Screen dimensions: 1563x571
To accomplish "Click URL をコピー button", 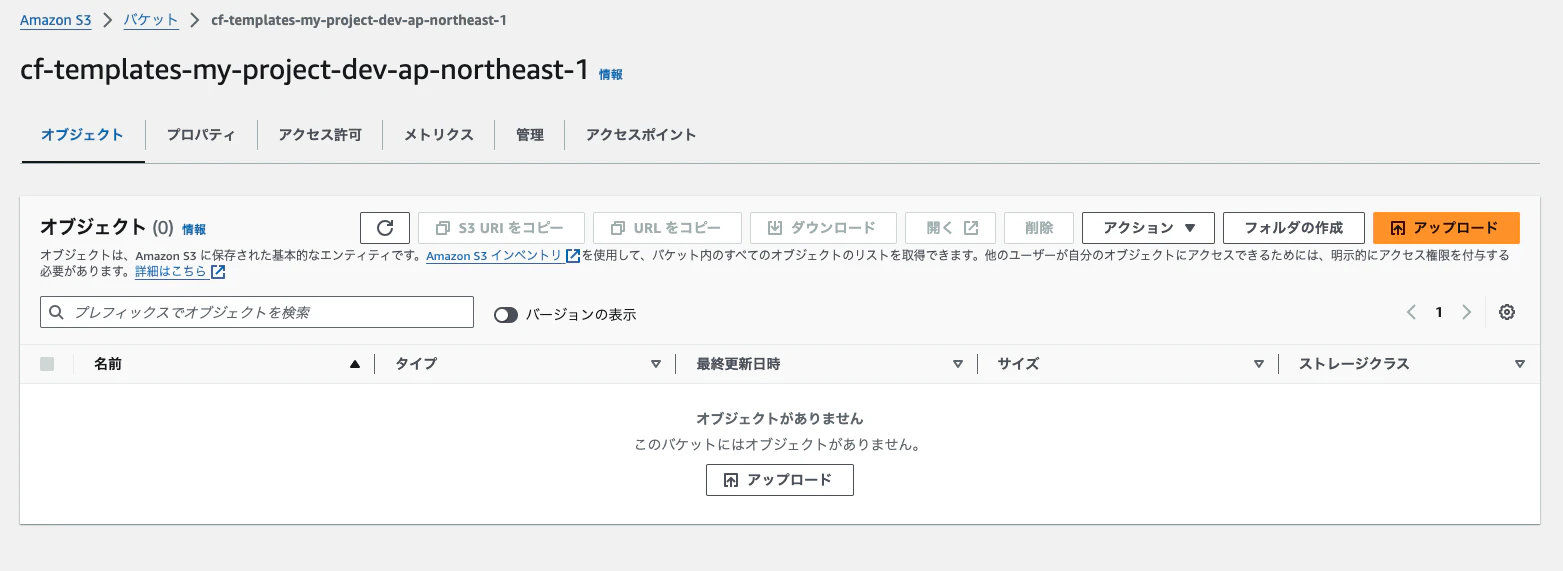I will (x=667, y=228).
